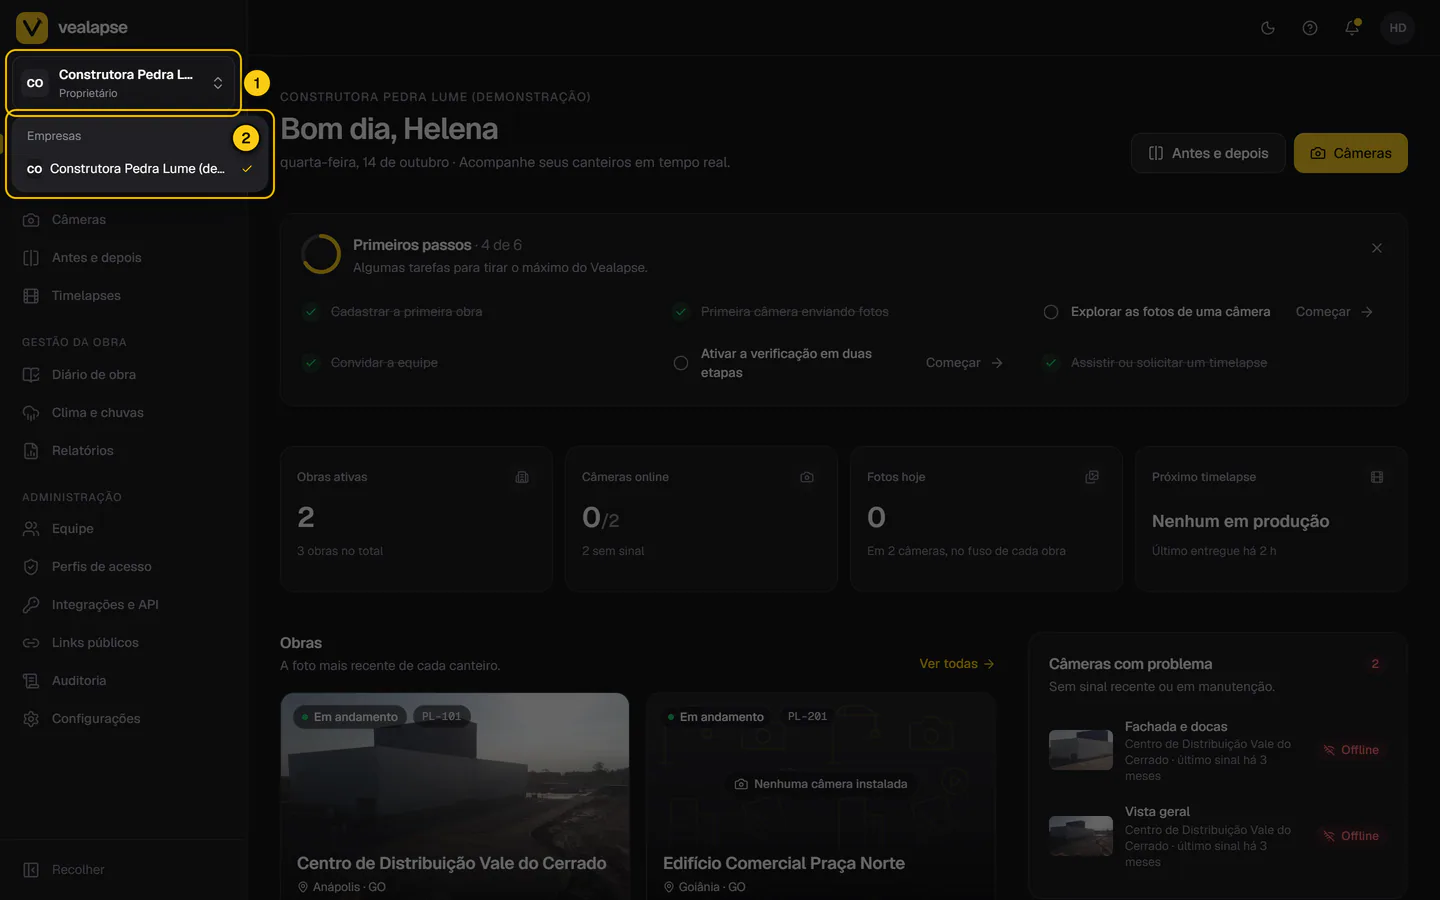Click the Equipe people icon
Screen dimensions: 1440x900
31,529
